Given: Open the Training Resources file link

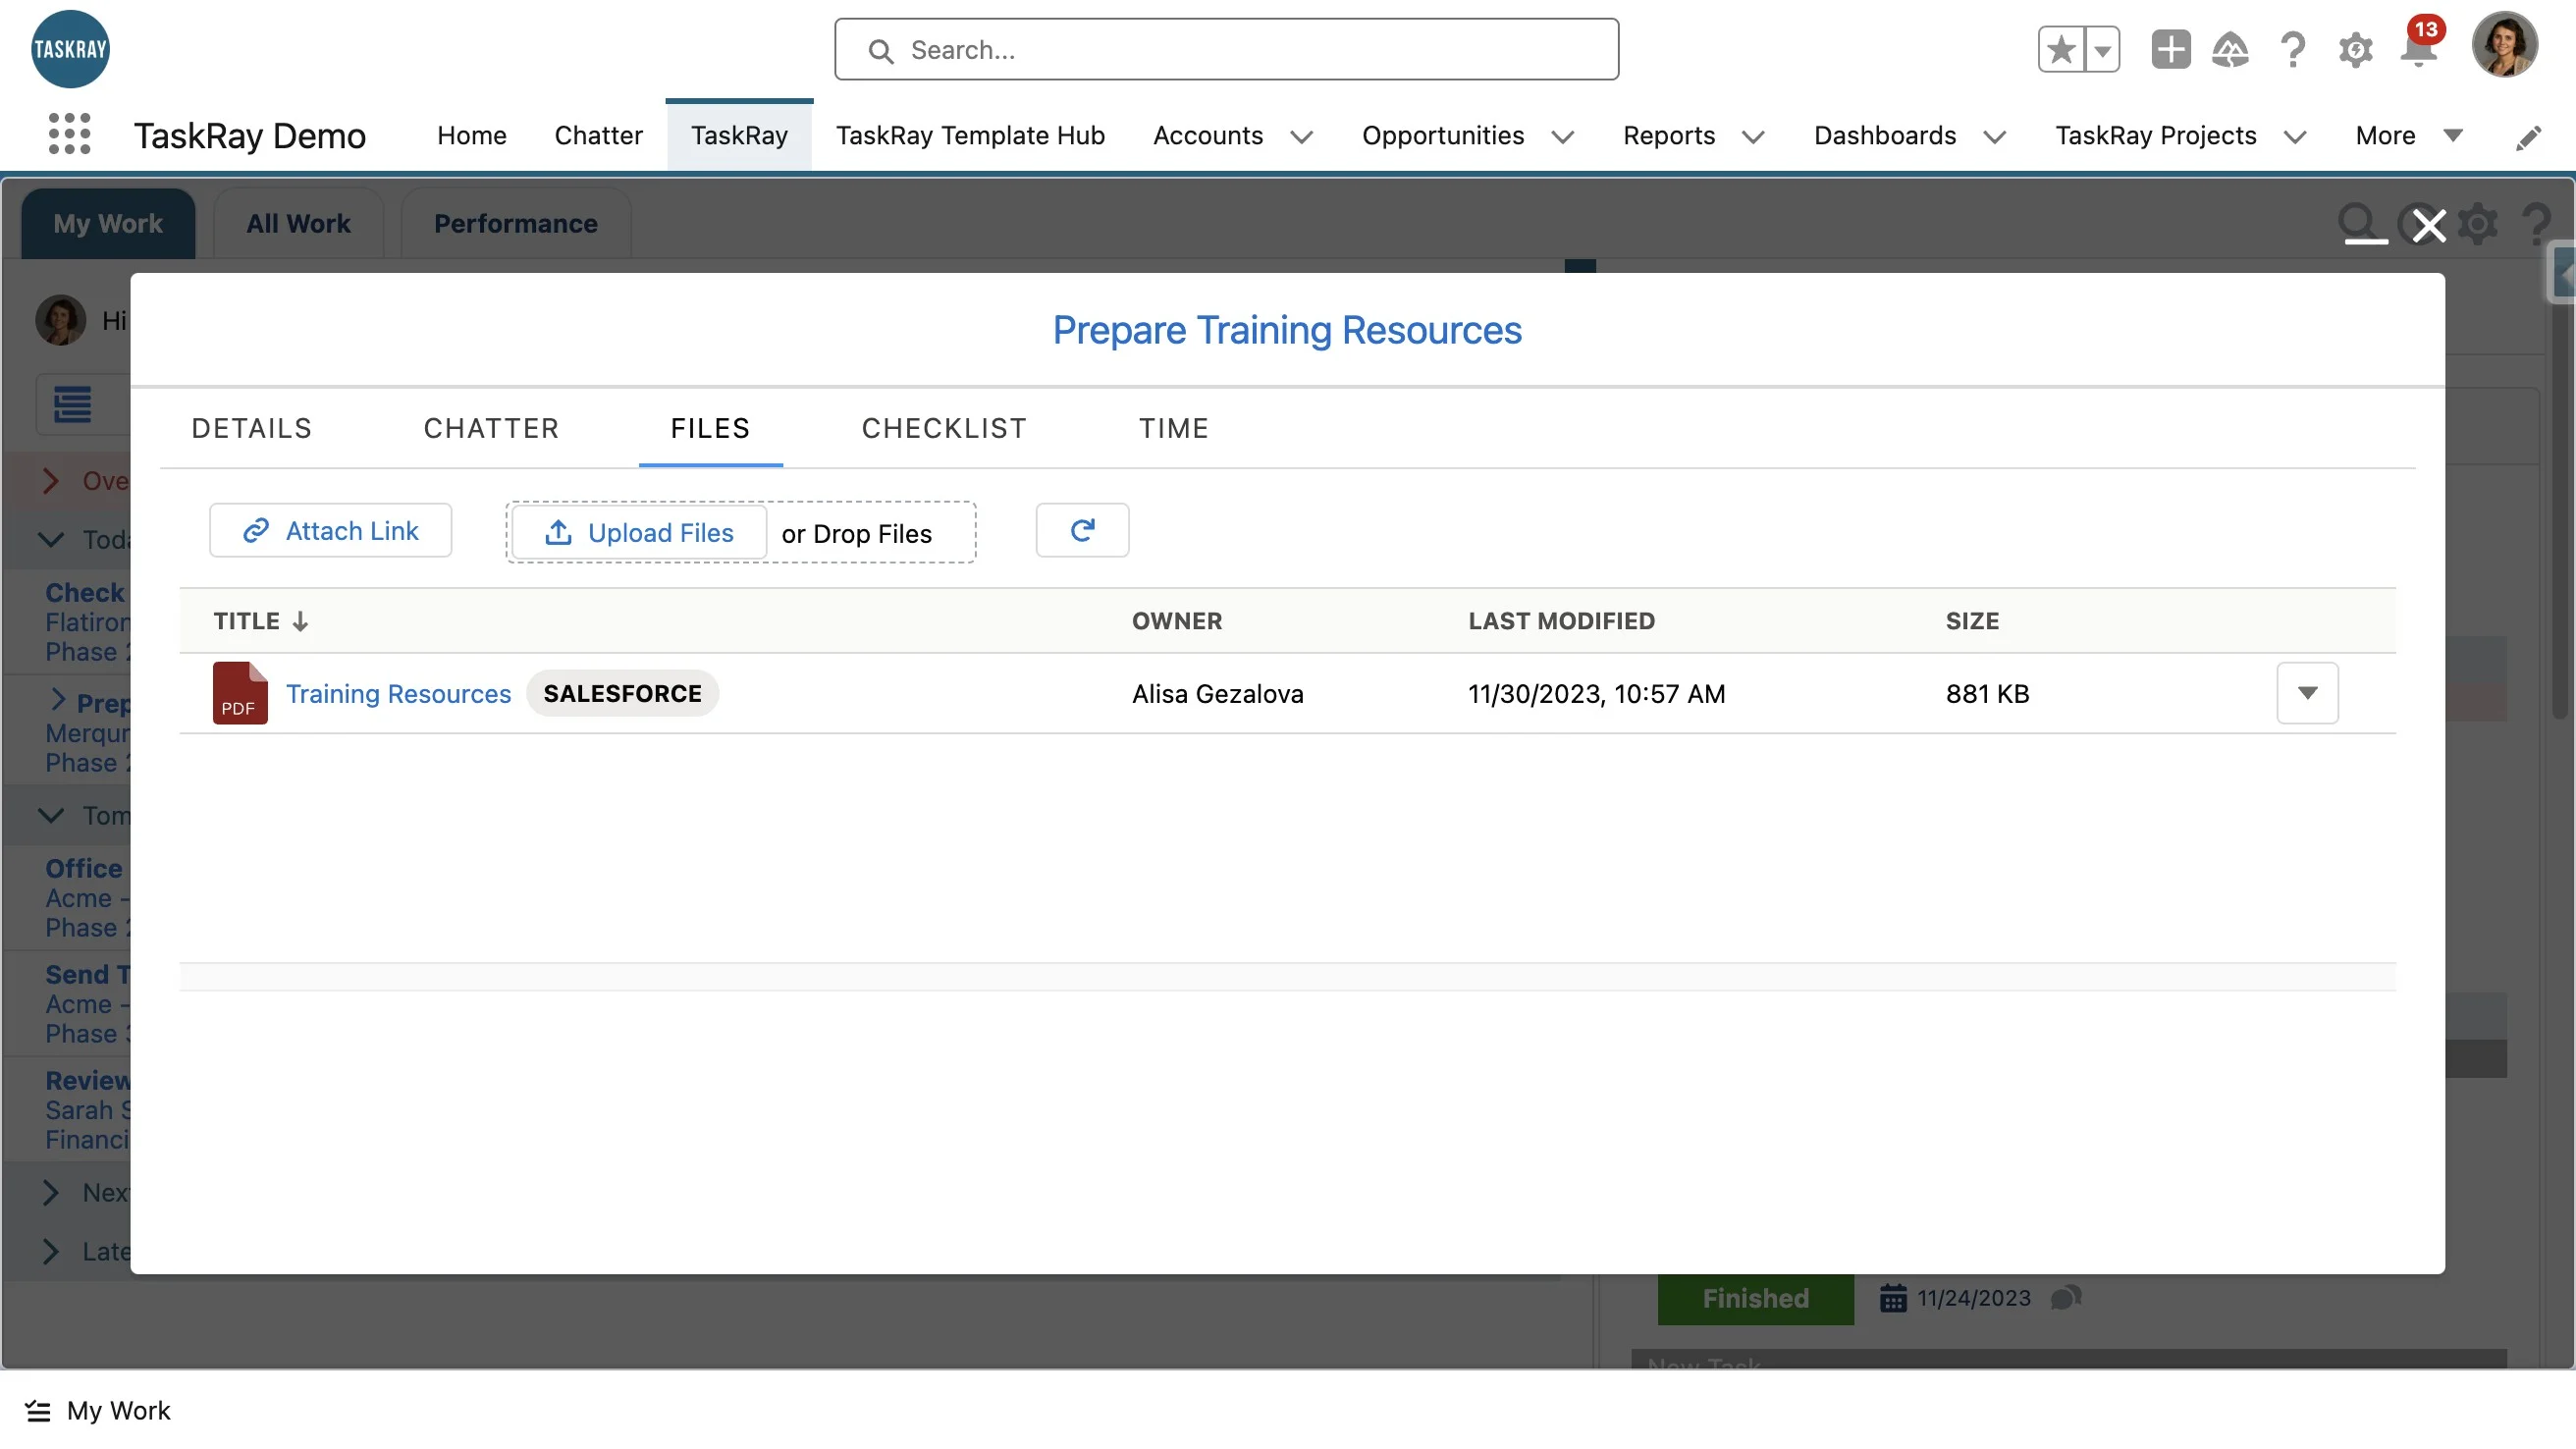Looking at the screenshot, I should click(x=398, y=693).
